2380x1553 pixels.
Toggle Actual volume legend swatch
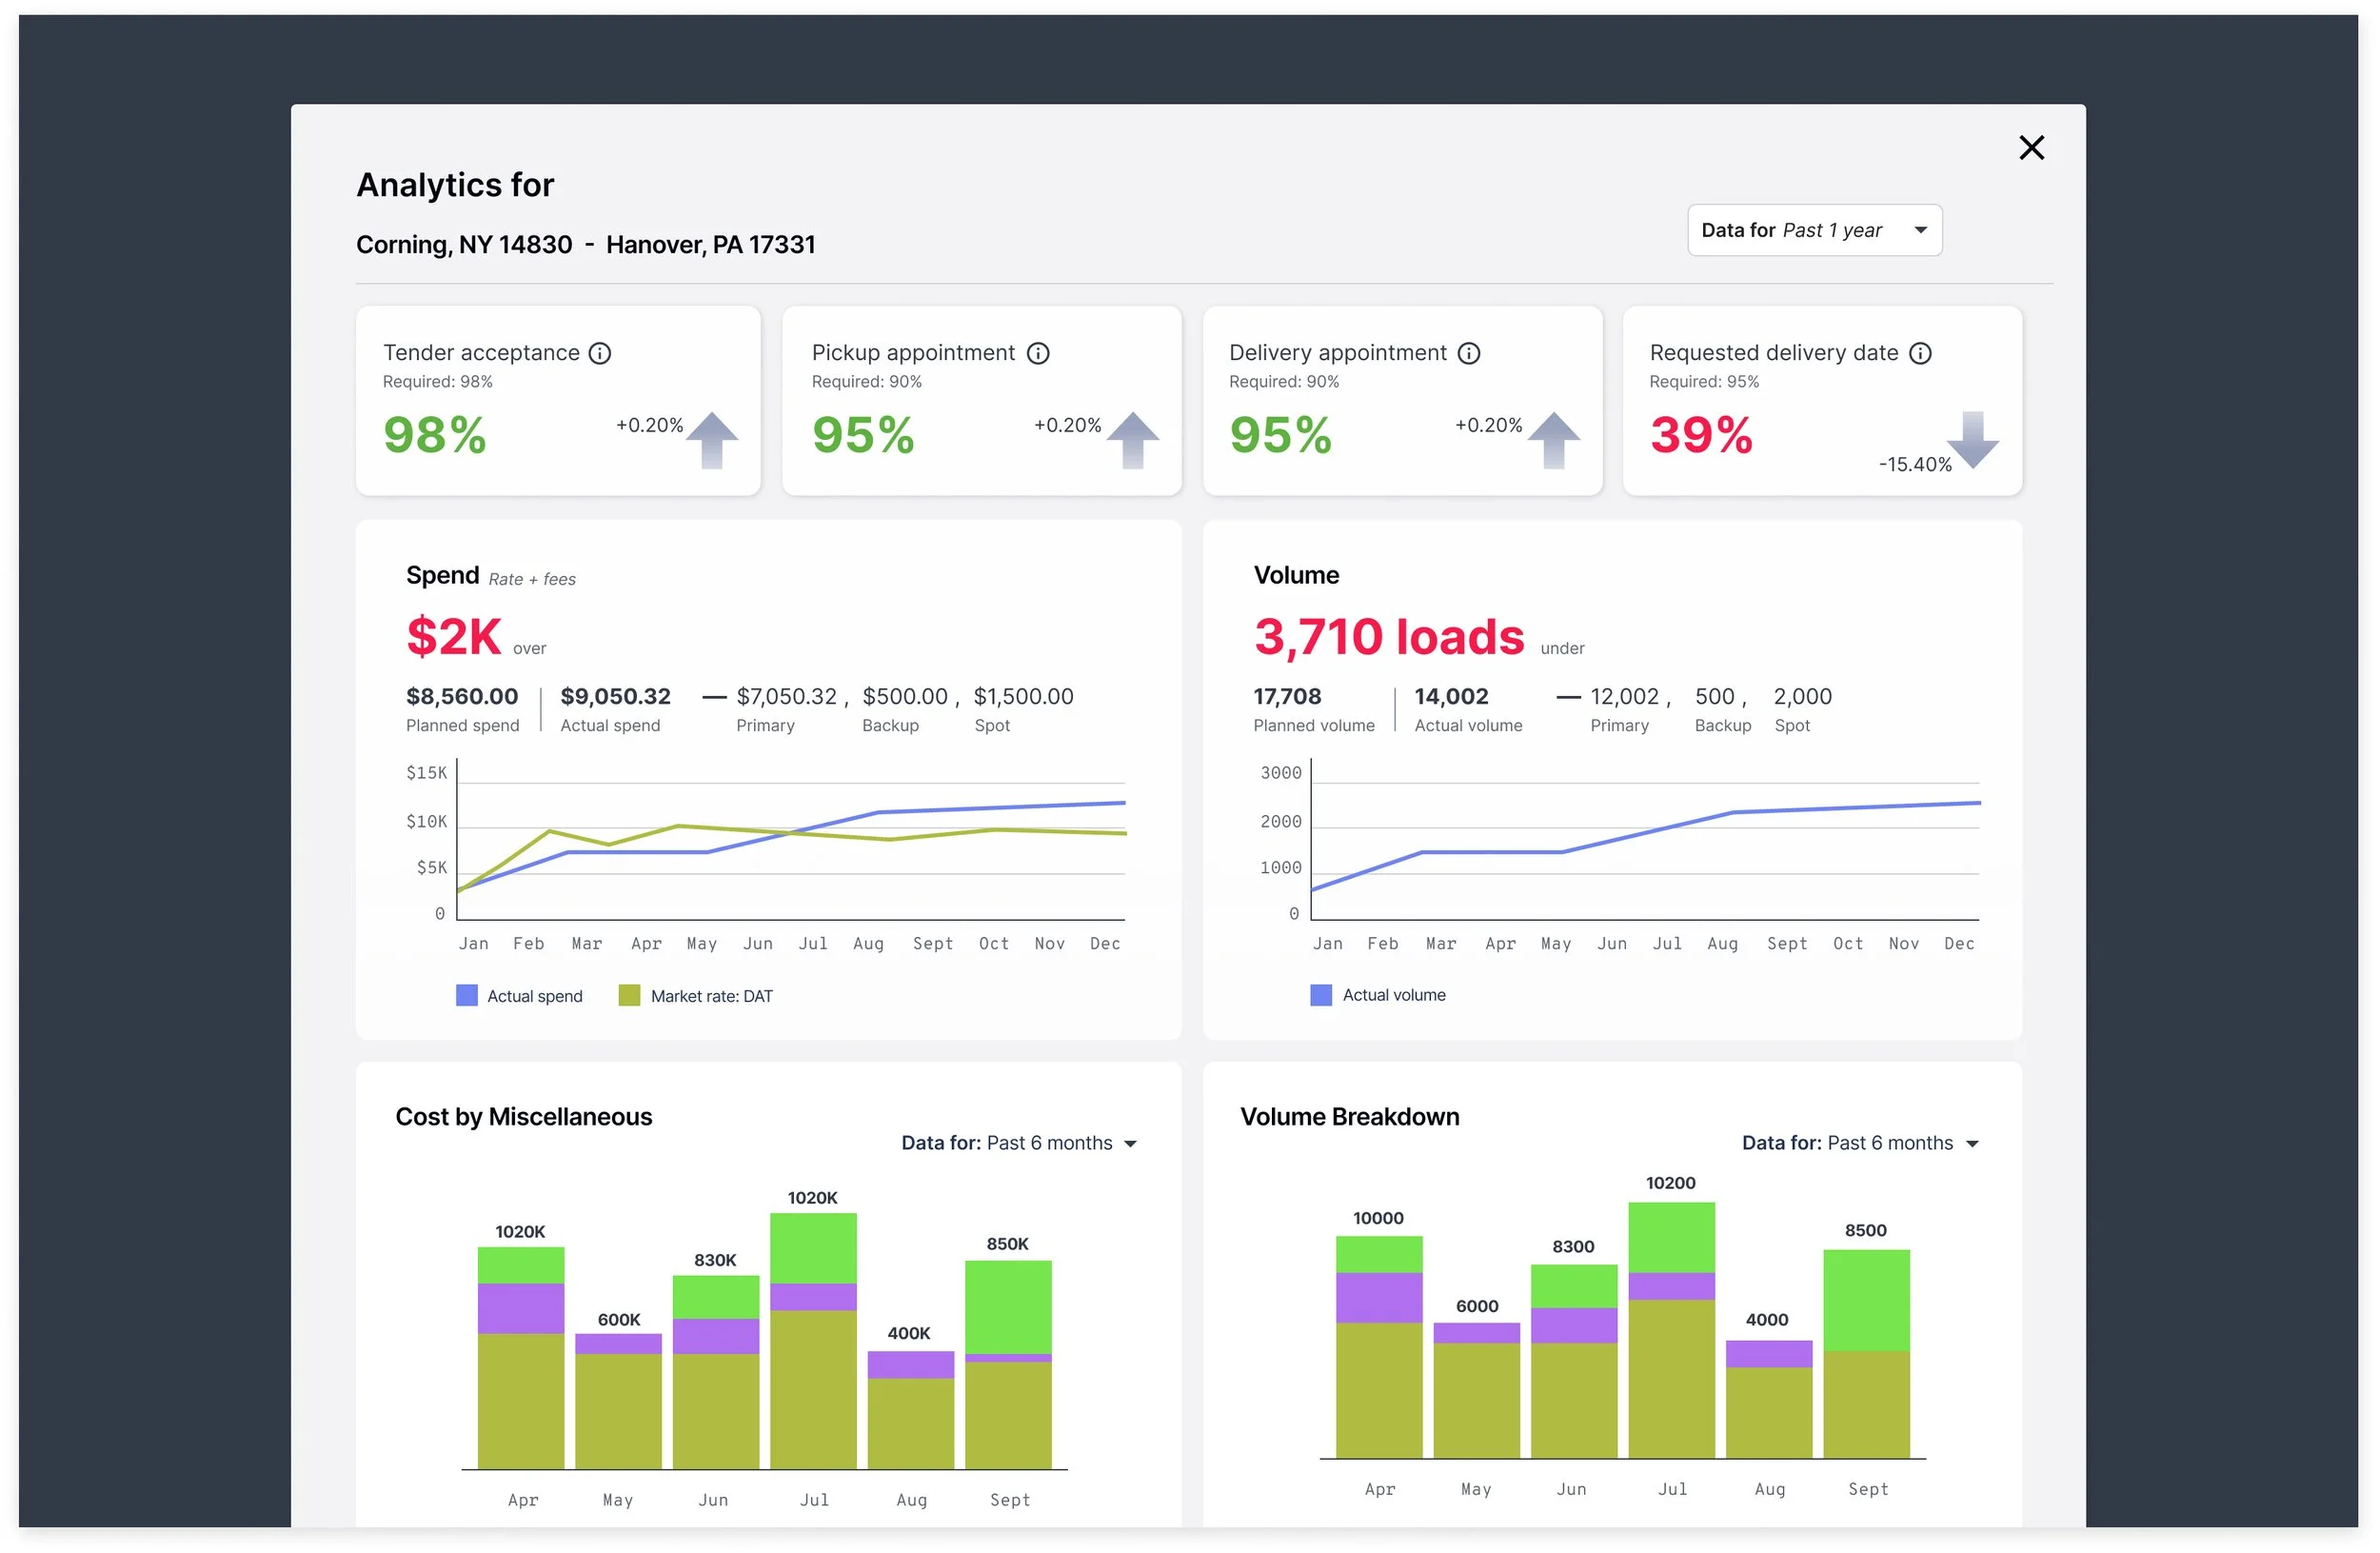pos(1321,995)
